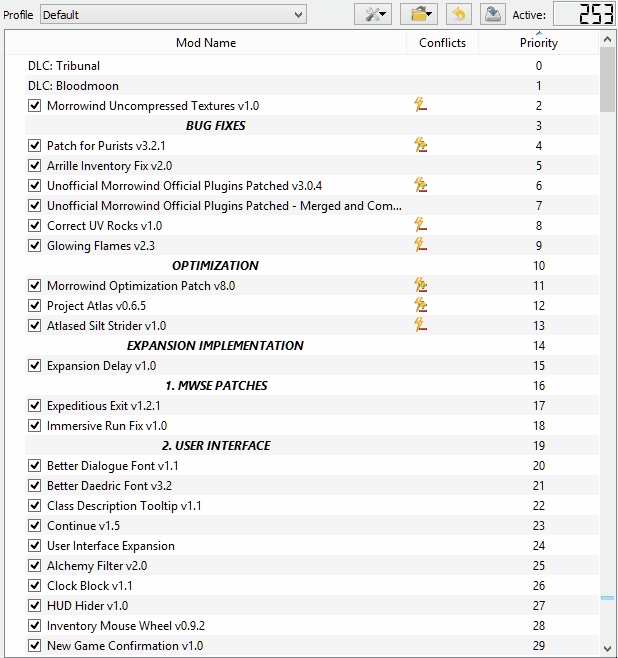Toggle Expeditious Exit v1.2.1 checkbox
Image resolution: width=618 pixels, height=658 pixels.
[x=34, y=406]
